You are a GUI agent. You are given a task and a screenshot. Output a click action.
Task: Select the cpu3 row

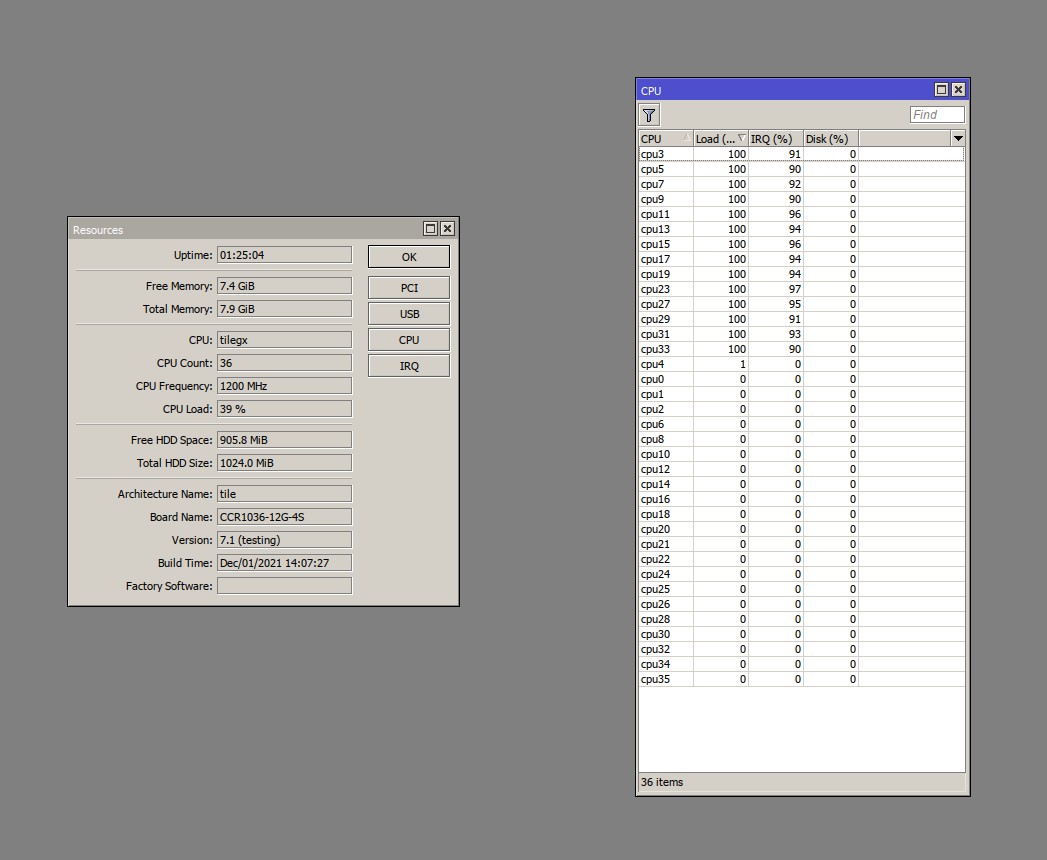[801, 154]
